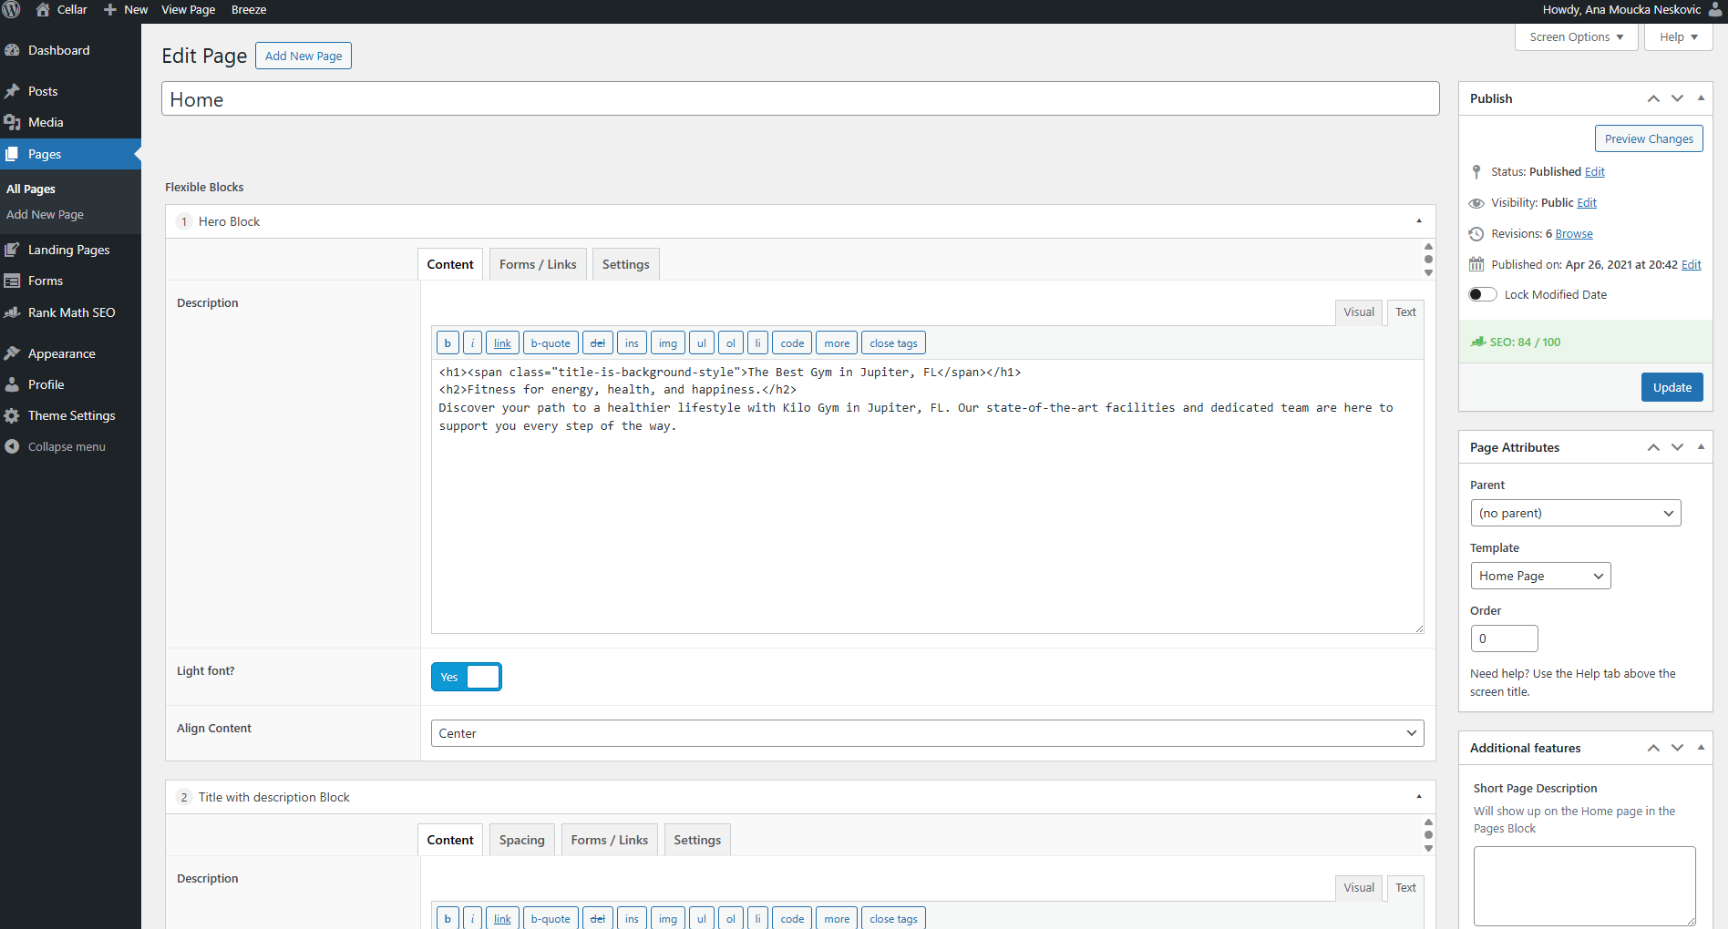Browse the page revisions

(1574, 234)
